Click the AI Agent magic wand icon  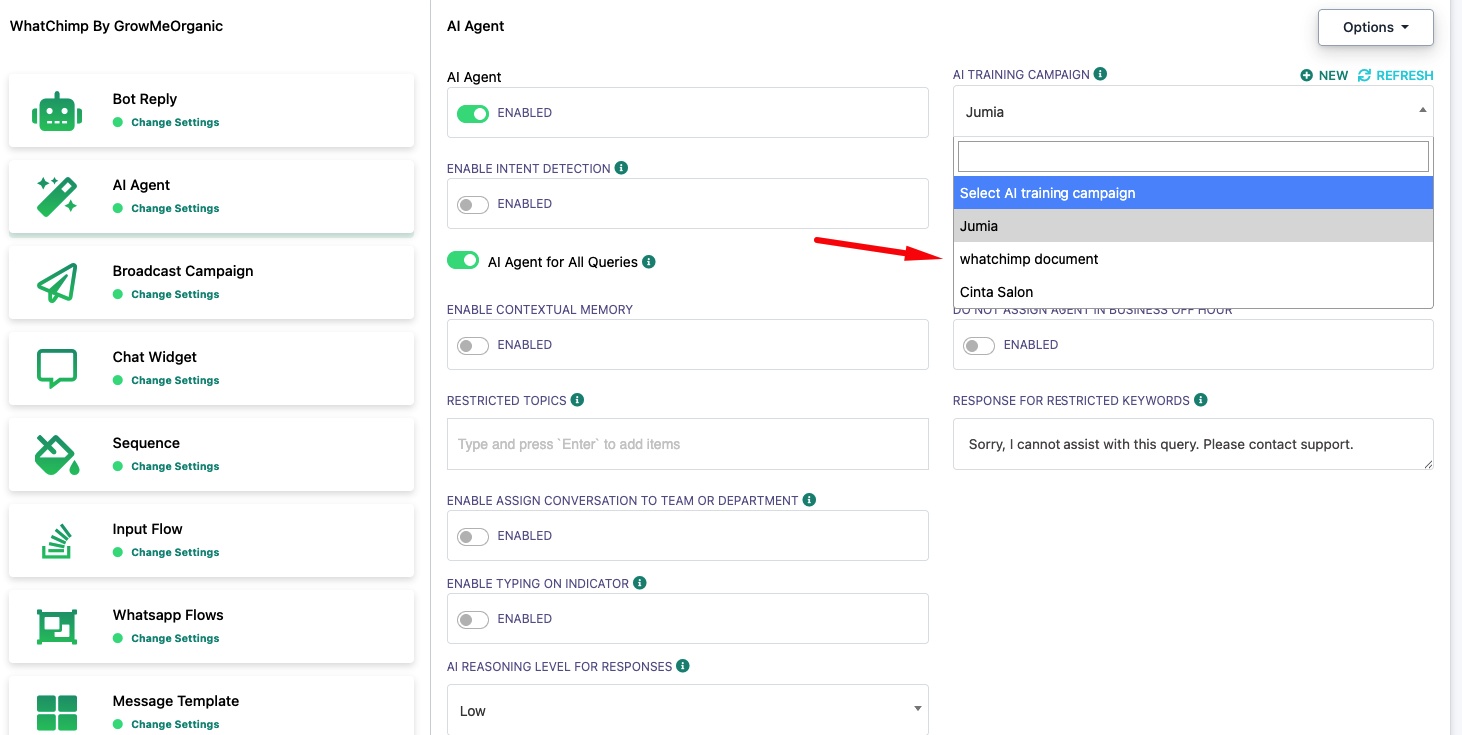pos(57,197)
